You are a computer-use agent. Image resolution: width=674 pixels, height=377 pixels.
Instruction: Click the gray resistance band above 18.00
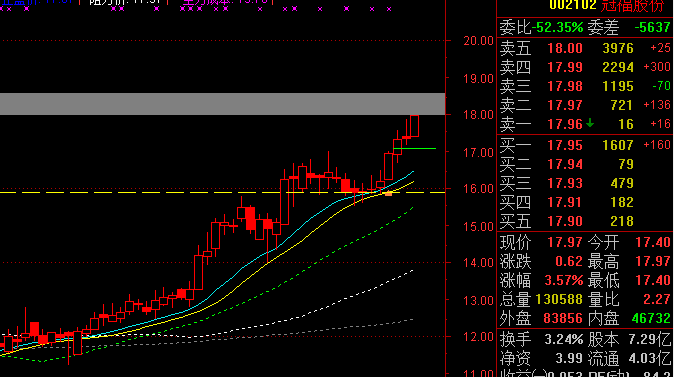click(x=222, y=104)
